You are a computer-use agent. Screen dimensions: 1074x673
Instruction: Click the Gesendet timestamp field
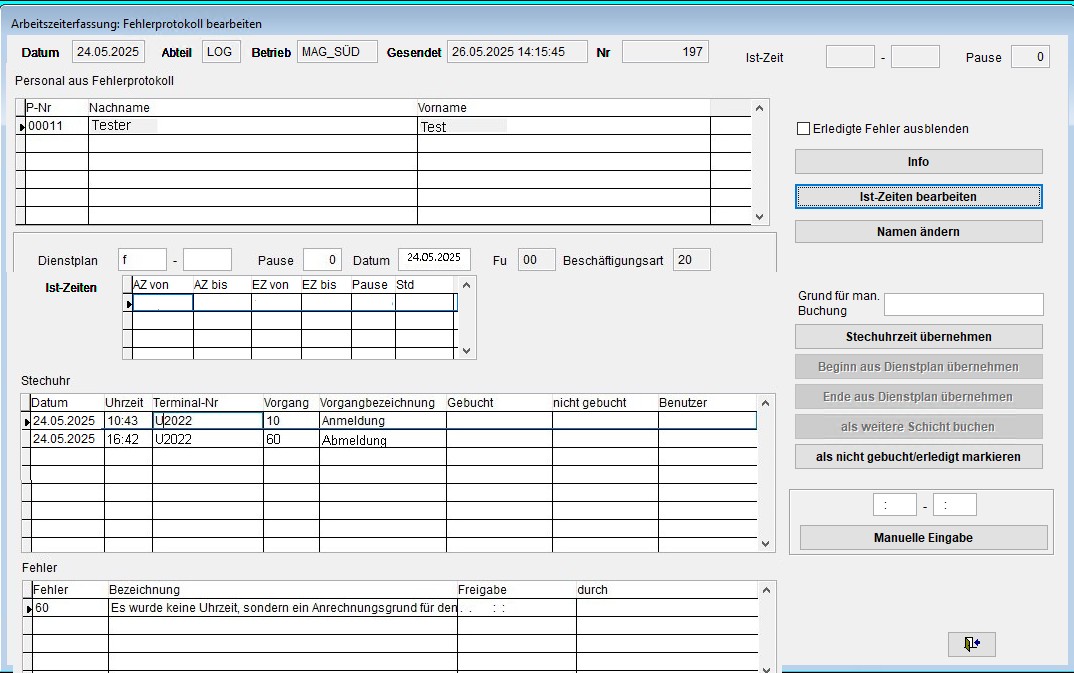coord(517,52)
